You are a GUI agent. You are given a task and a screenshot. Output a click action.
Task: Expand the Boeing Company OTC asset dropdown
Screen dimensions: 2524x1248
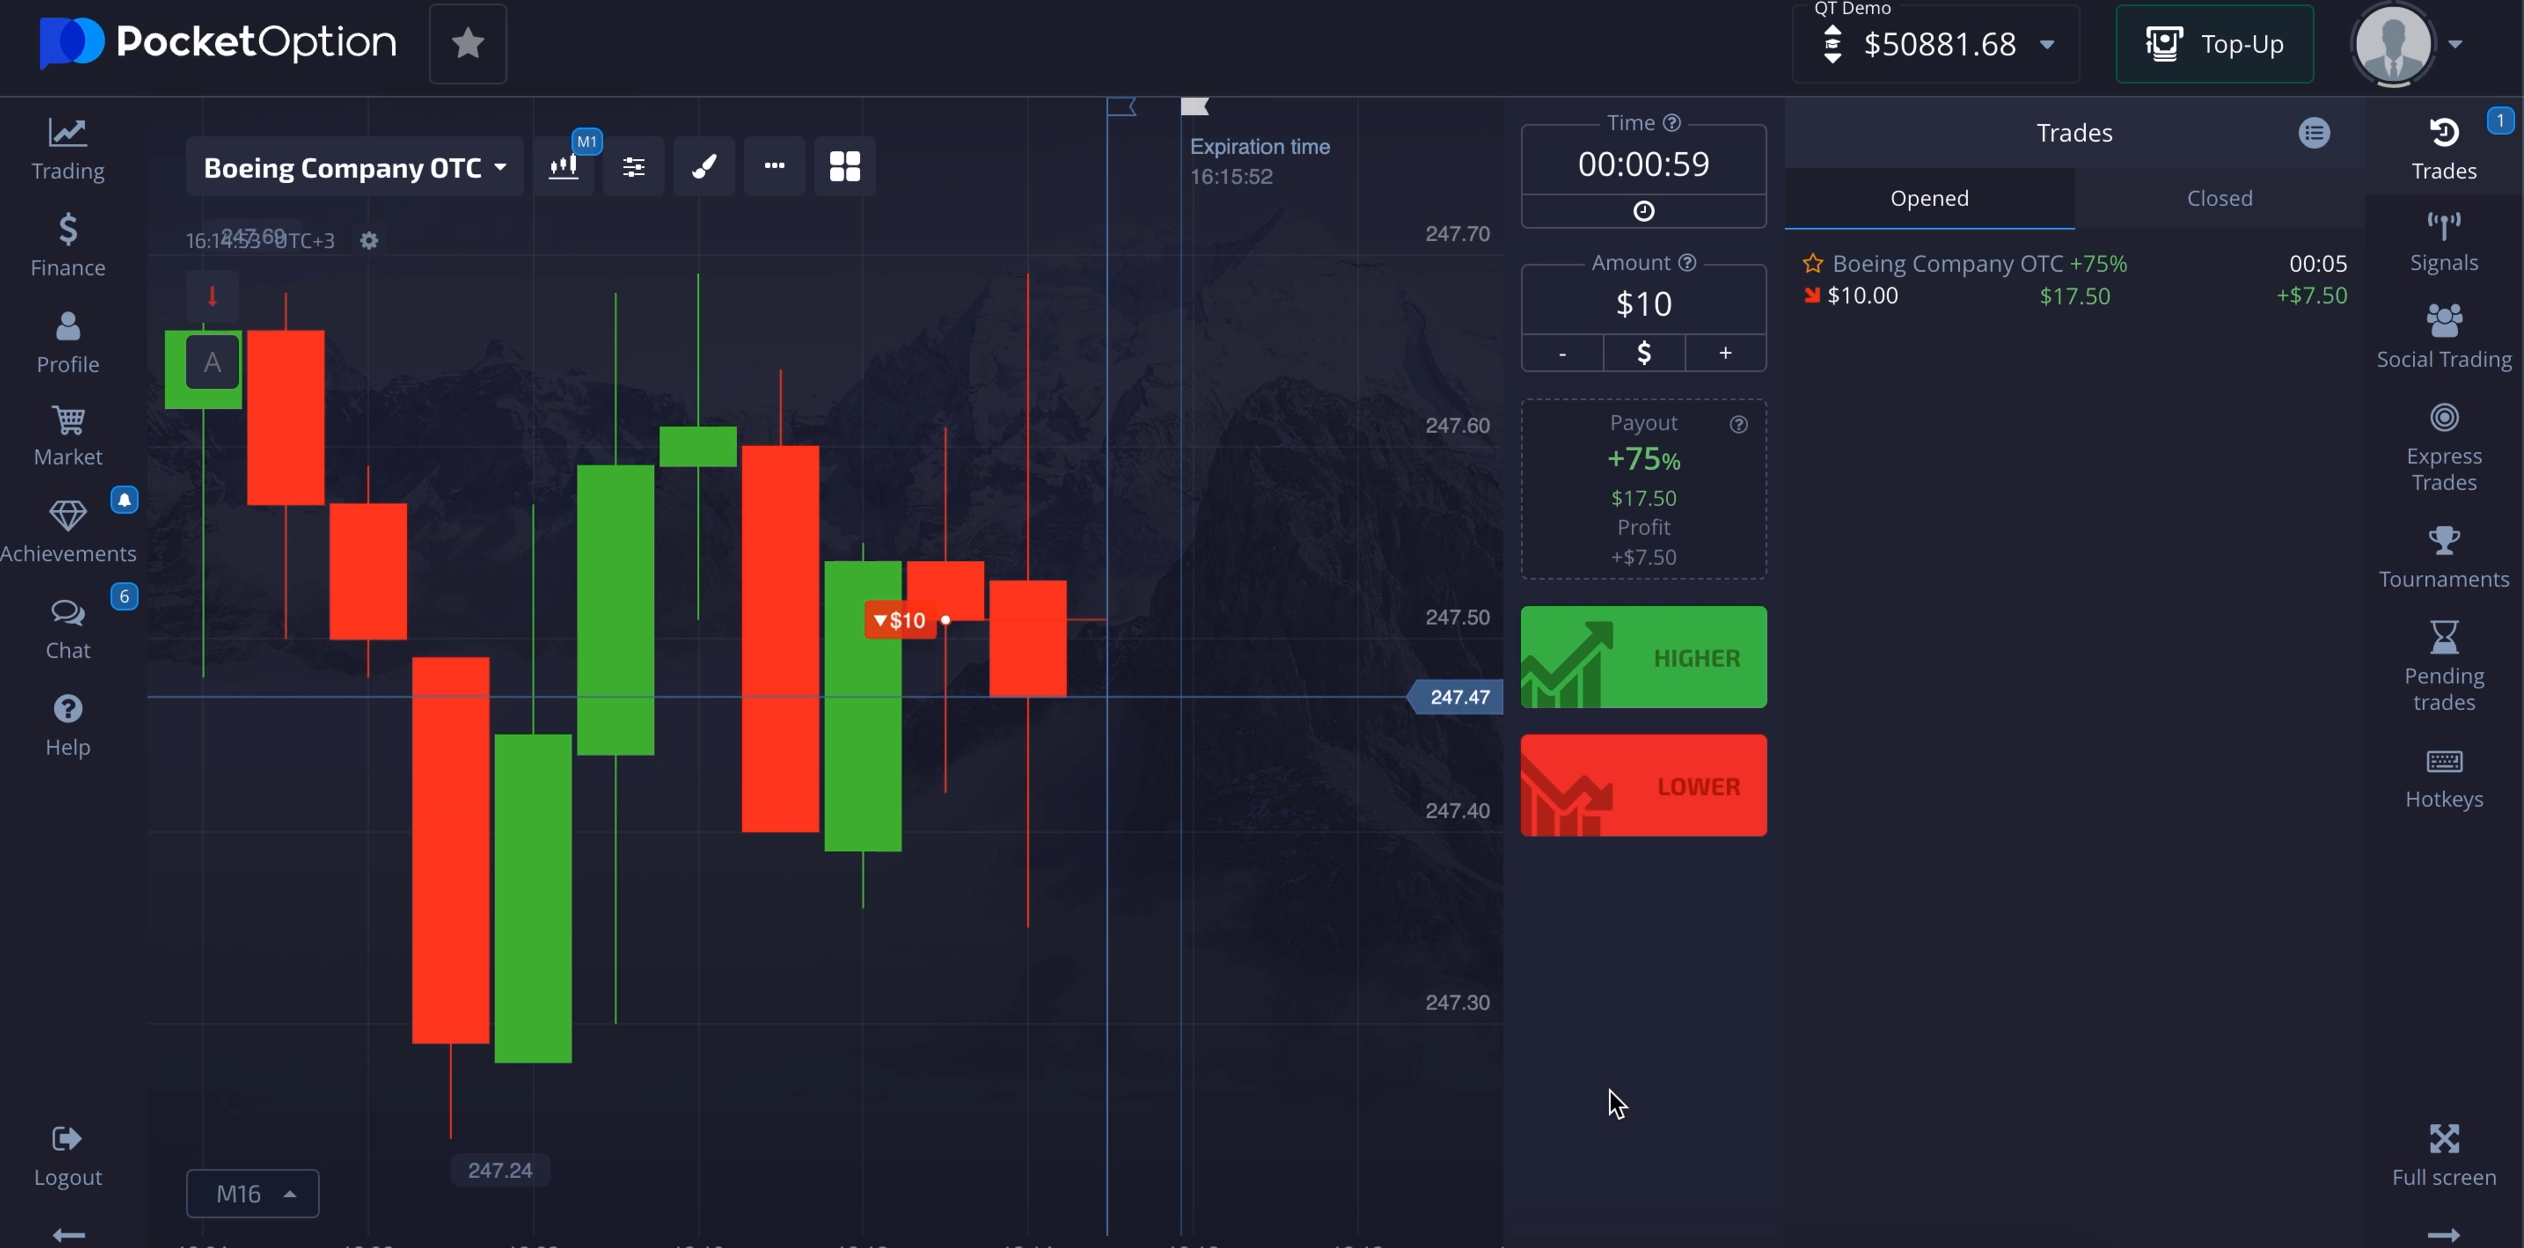354,167
